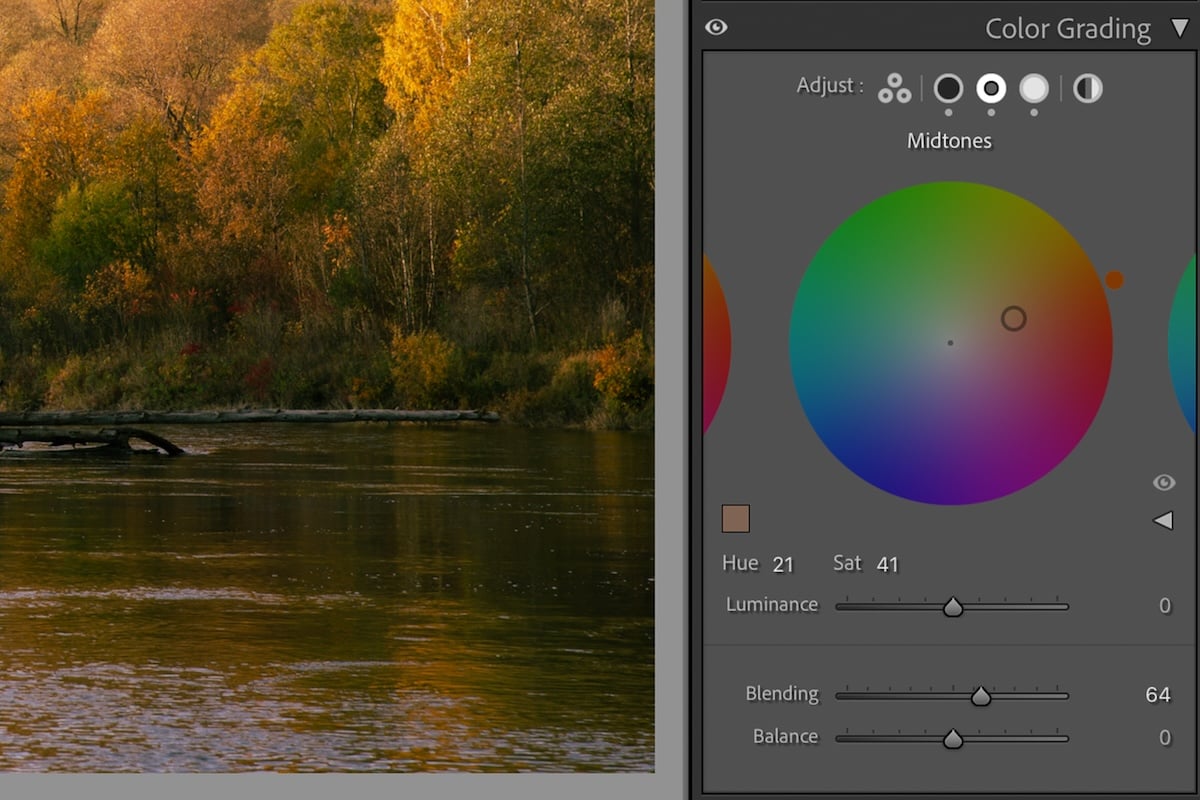Toggle the Color Grading panel with the top eye icon

click(716, 28)
